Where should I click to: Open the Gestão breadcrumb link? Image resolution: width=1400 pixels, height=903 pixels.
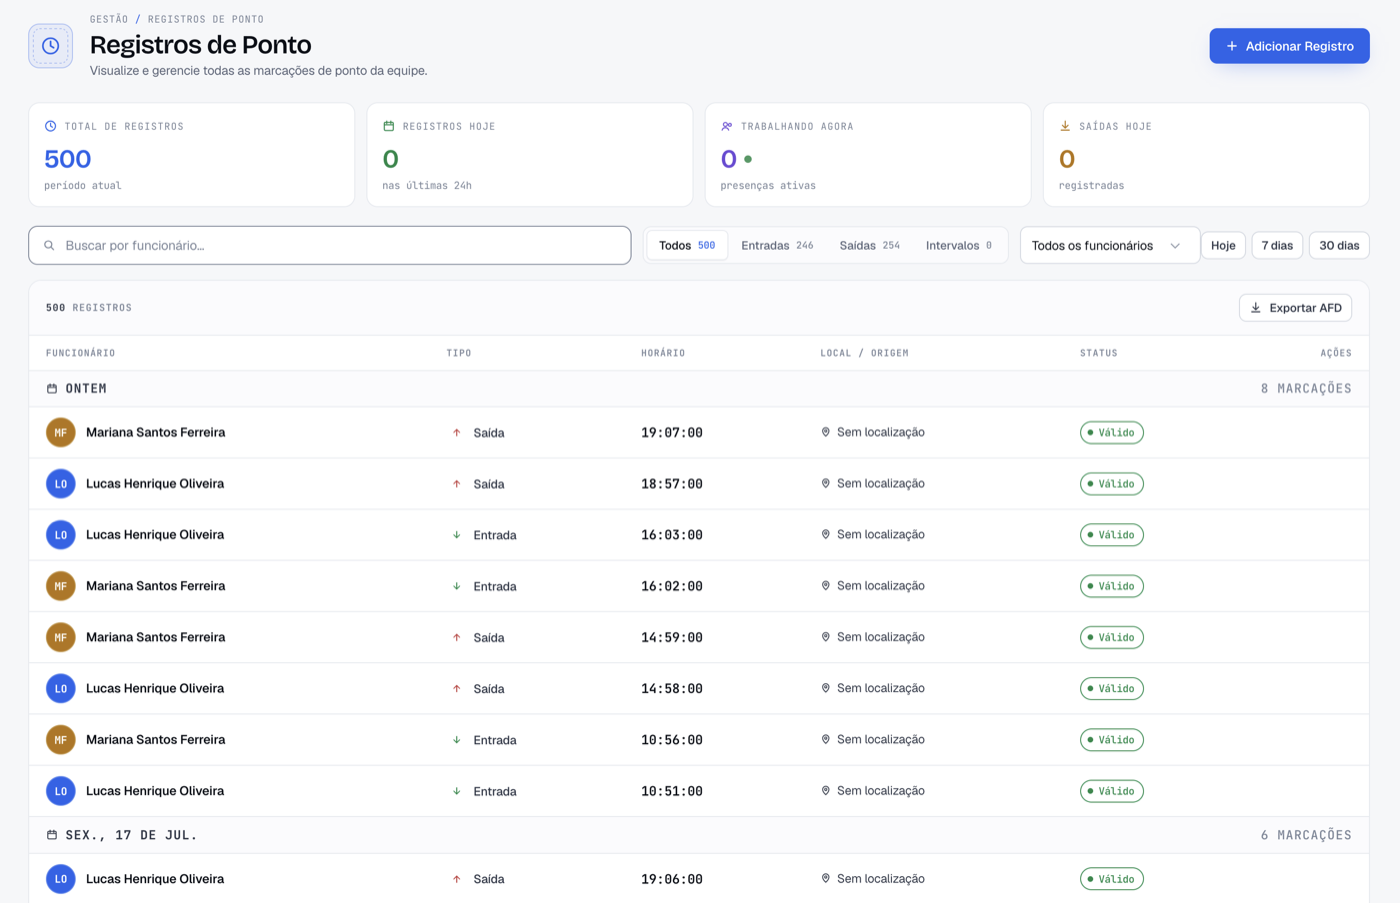109,19
